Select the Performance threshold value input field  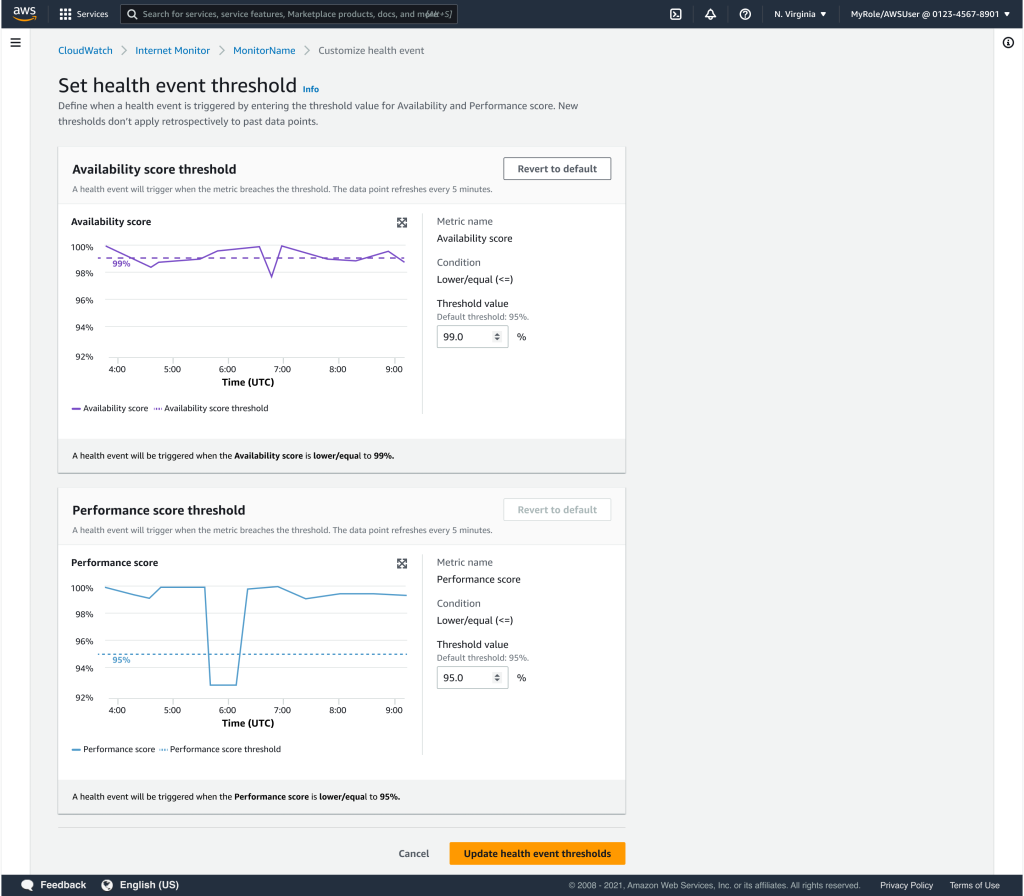[x=465, y=677]
